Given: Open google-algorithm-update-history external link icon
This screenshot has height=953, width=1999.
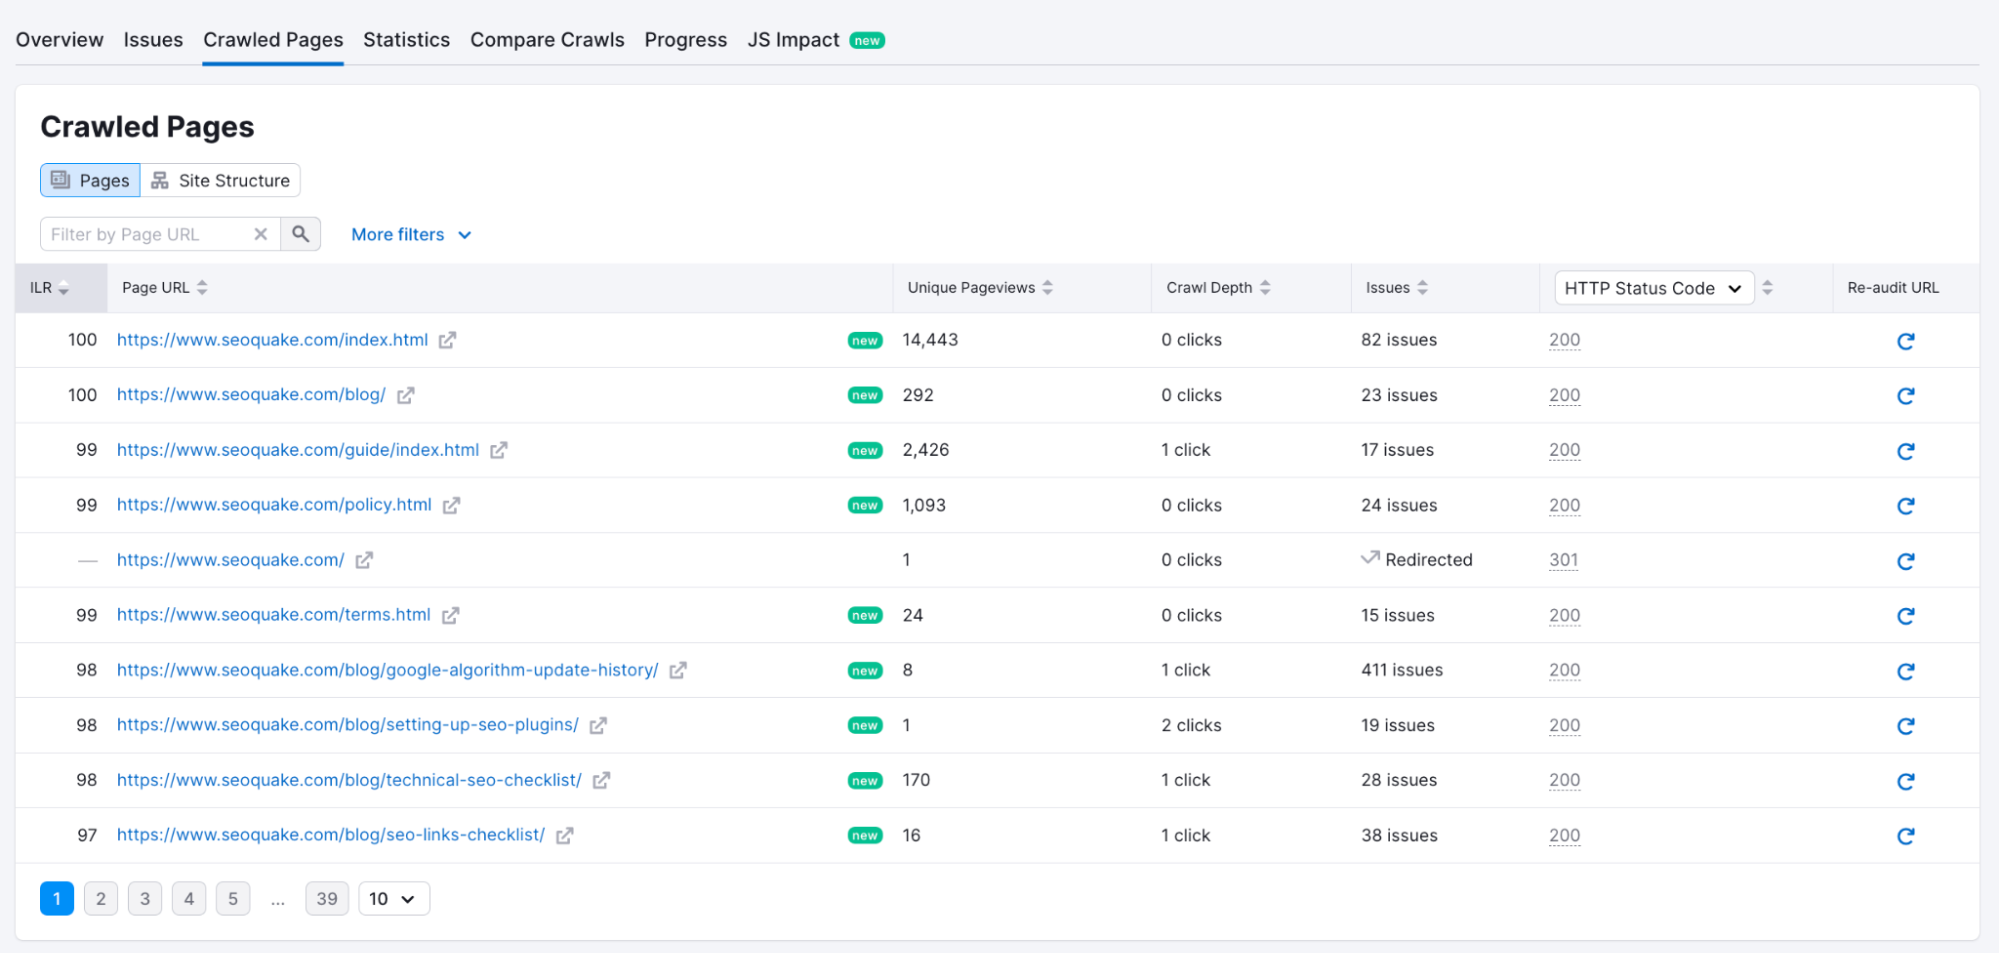Looking at the screenshot, I should point(677,670).
